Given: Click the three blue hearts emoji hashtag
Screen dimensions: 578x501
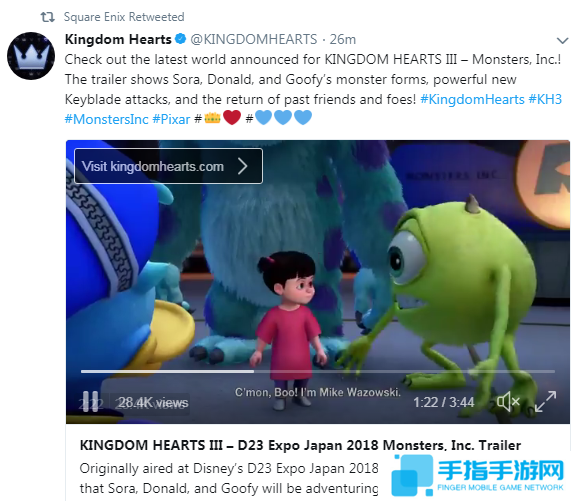Looking at the screenshot, I should [x=279, y=118].
